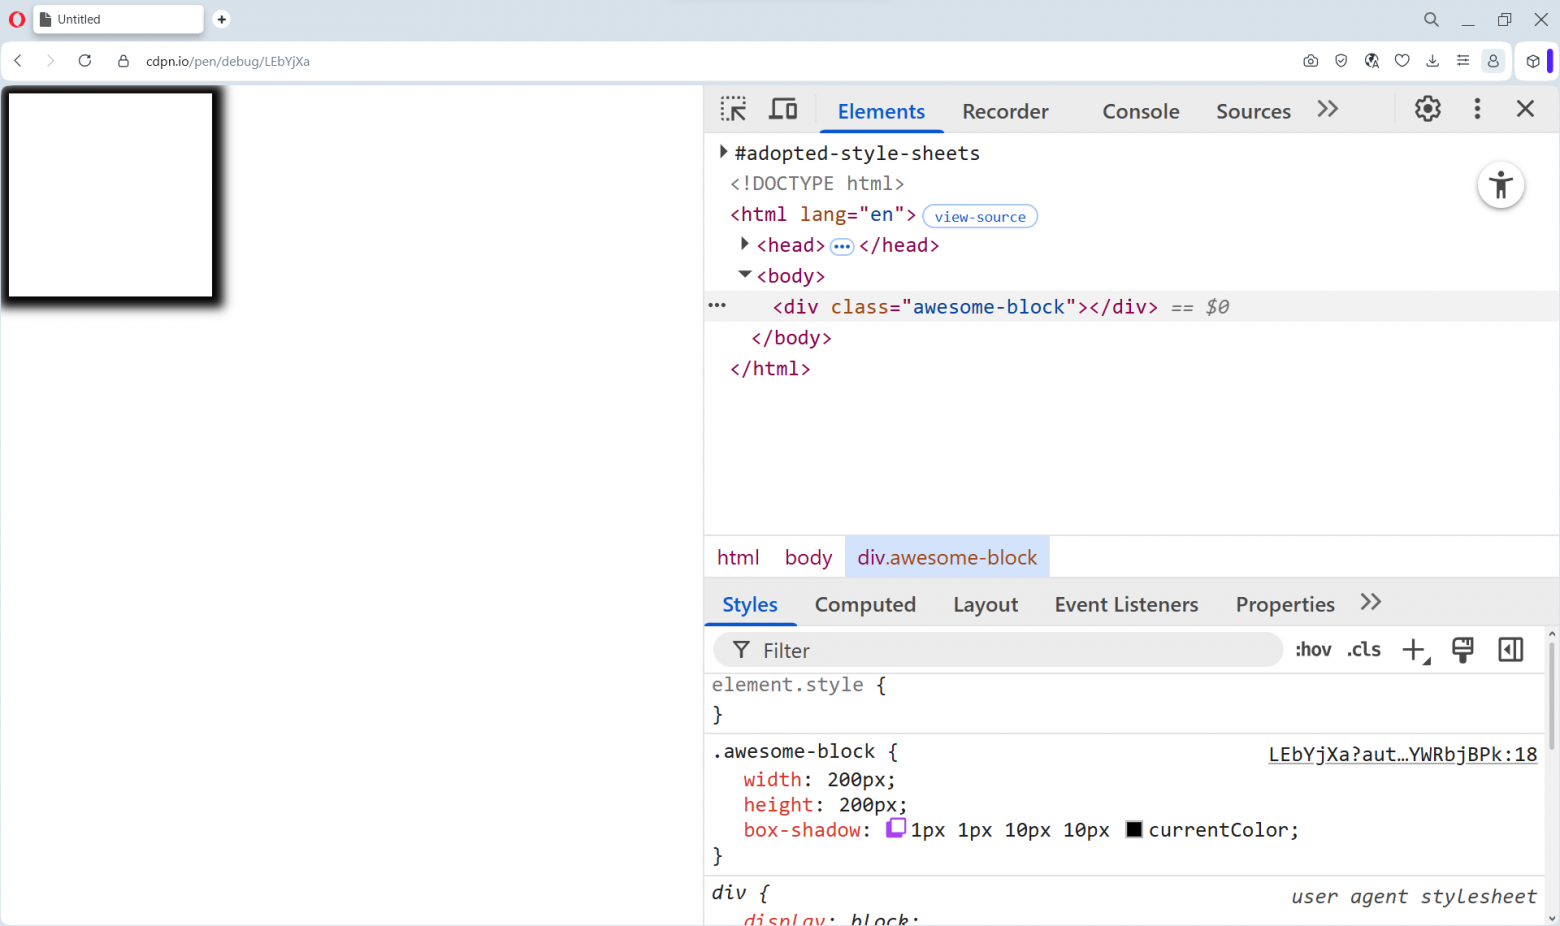Click the DOCTYPE html line
The image size is (1560, 926).
pos(817,183)
